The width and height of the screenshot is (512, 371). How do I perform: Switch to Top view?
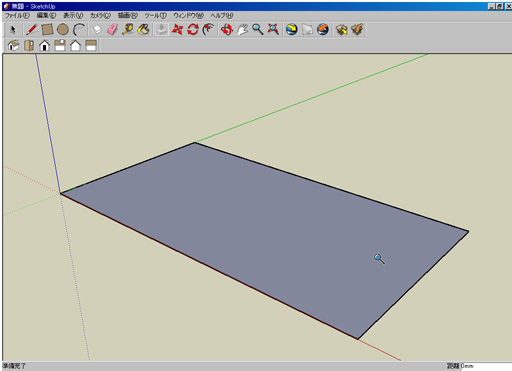point(29,45)
